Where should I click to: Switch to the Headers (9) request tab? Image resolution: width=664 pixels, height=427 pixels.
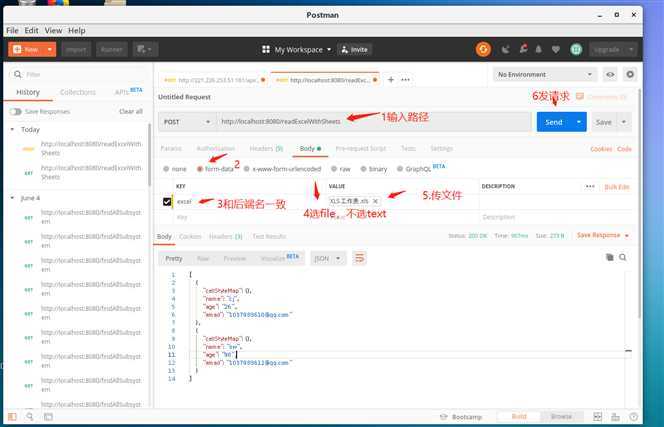[x=266, y=149]
